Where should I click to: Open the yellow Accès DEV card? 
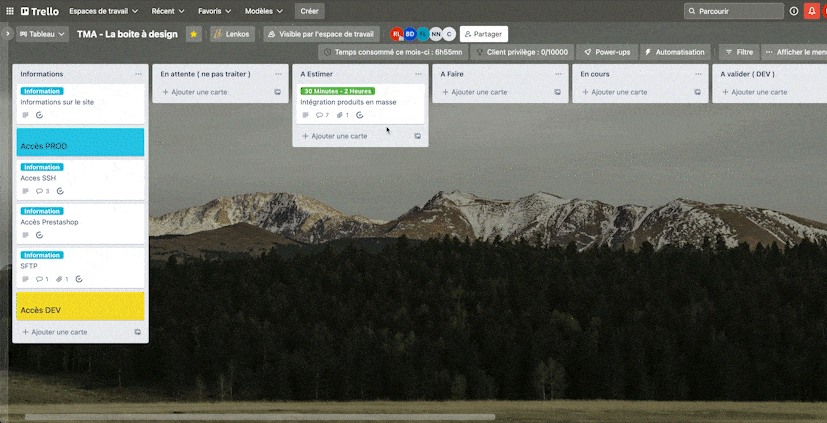80,306
